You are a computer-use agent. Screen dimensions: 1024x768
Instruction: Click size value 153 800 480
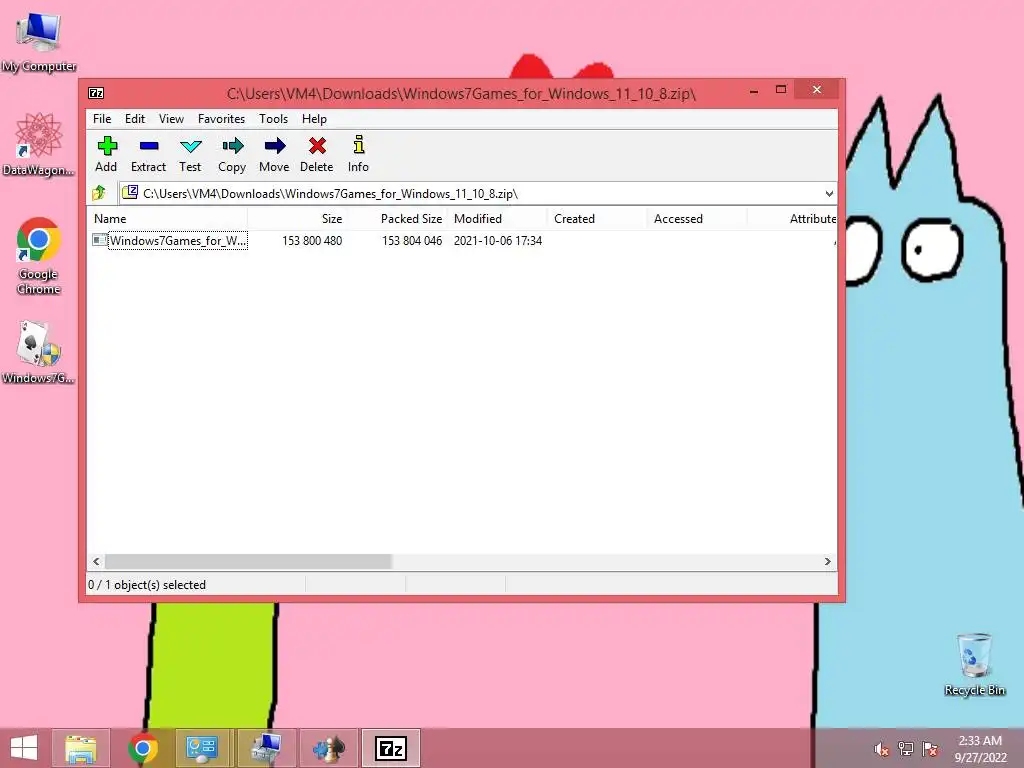pos(312,240)
